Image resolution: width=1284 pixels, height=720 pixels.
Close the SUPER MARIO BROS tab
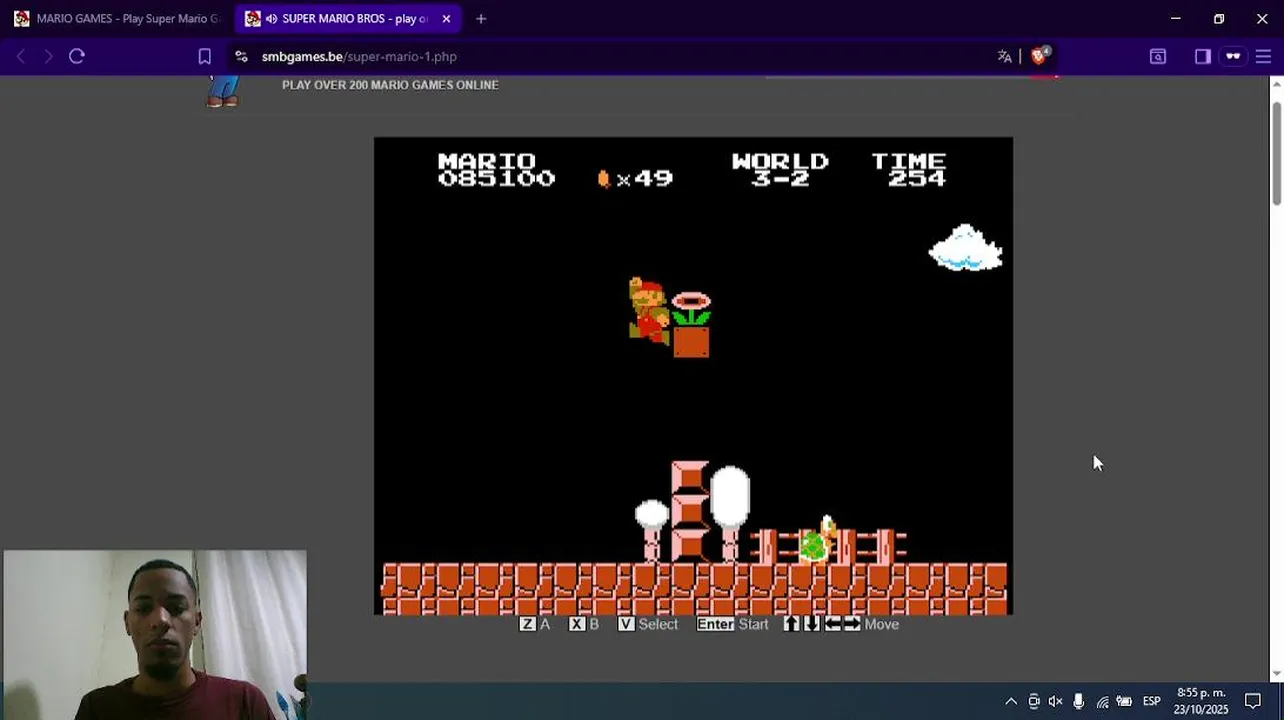(446, 19)
